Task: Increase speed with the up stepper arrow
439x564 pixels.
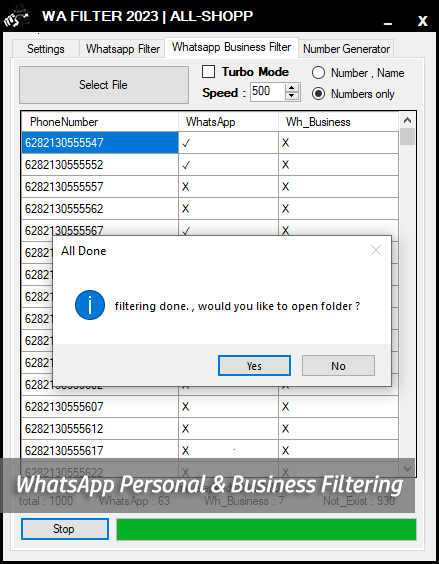Action: [292, 88]
